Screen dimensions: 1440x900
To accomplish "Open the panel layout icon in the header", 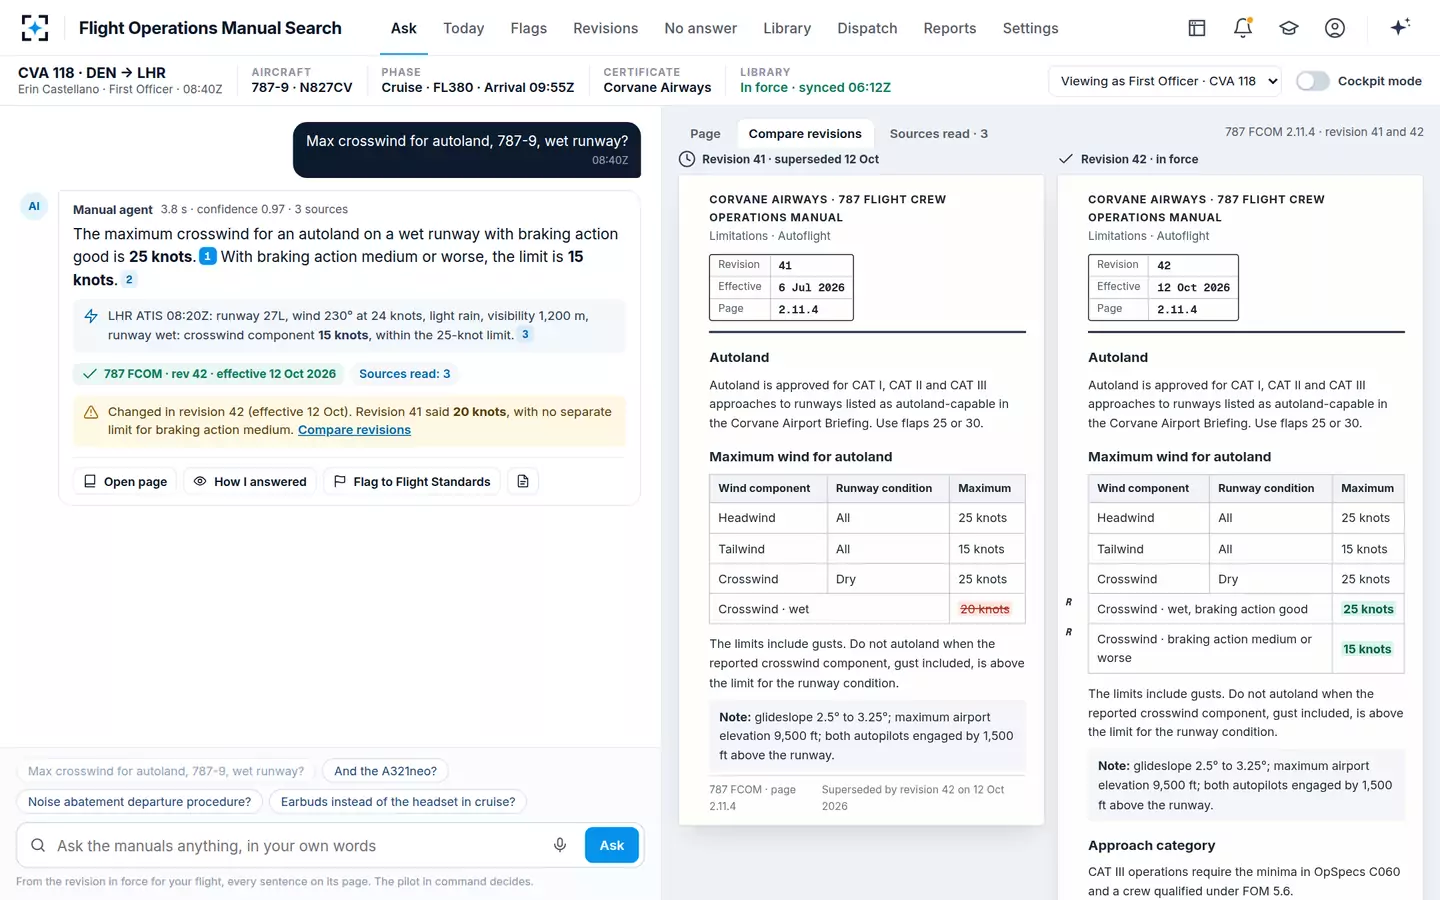I will coord(1197,28).
